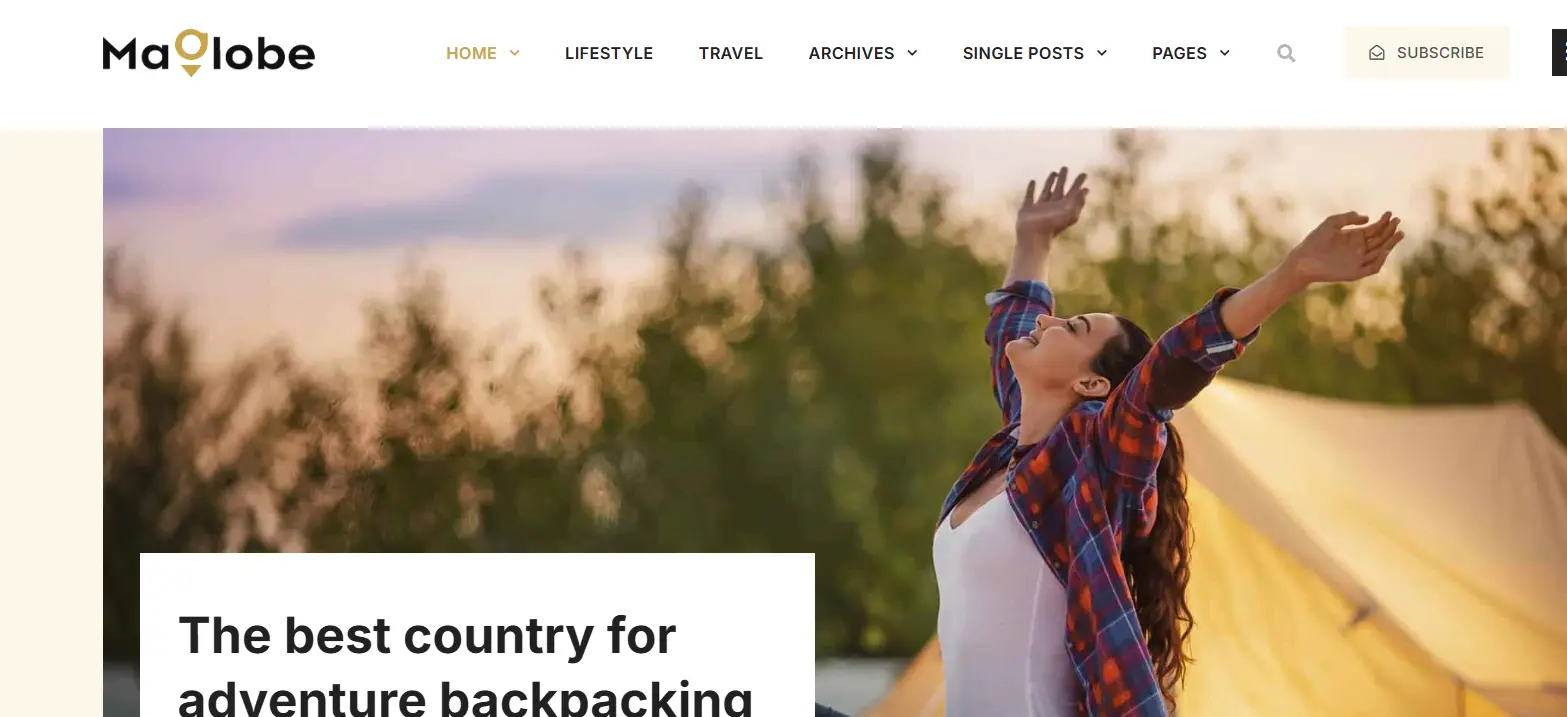Select the PAGES menu label
Viewport: 1567px width, 717px height.
click(x=1179, y=53)
